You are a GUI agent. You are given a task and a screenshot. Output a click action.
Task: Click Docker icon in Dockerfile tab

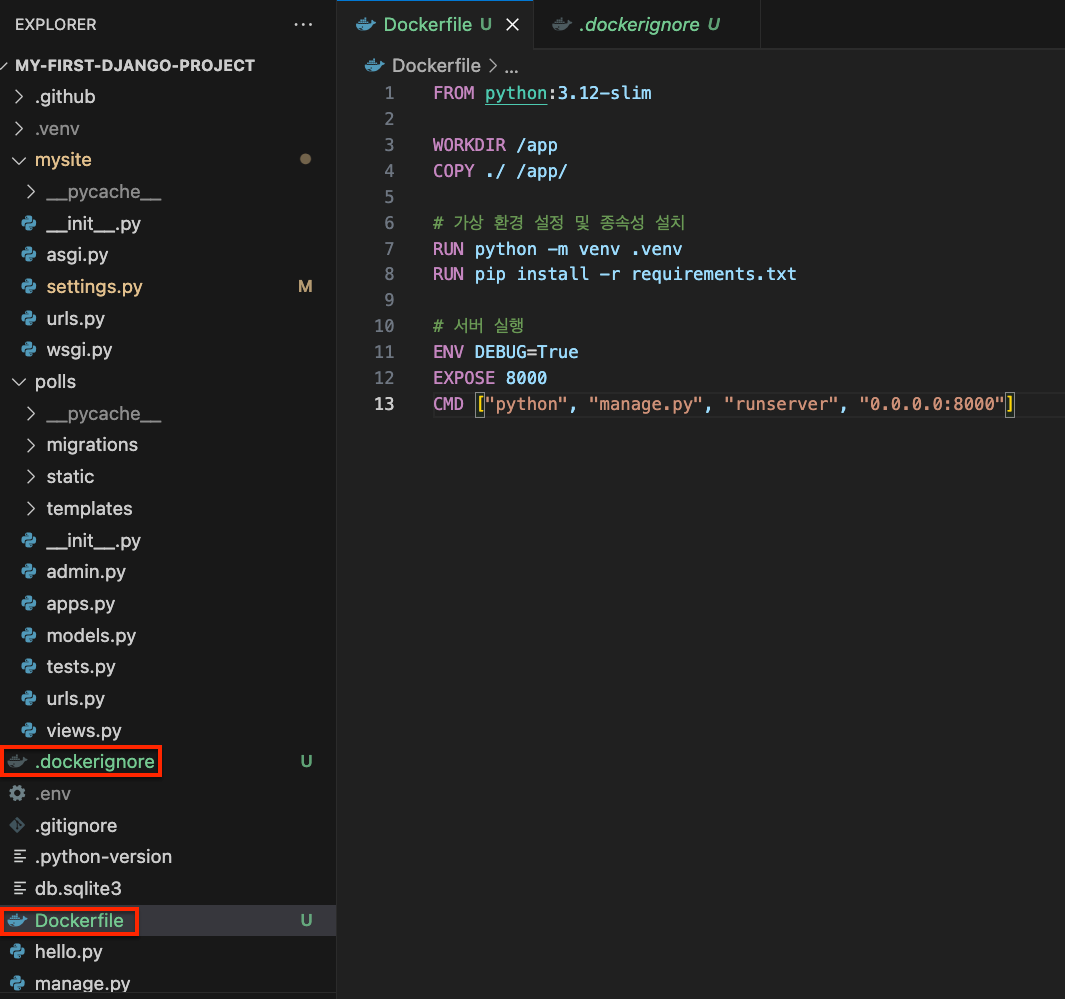click(x=365, y=24)
